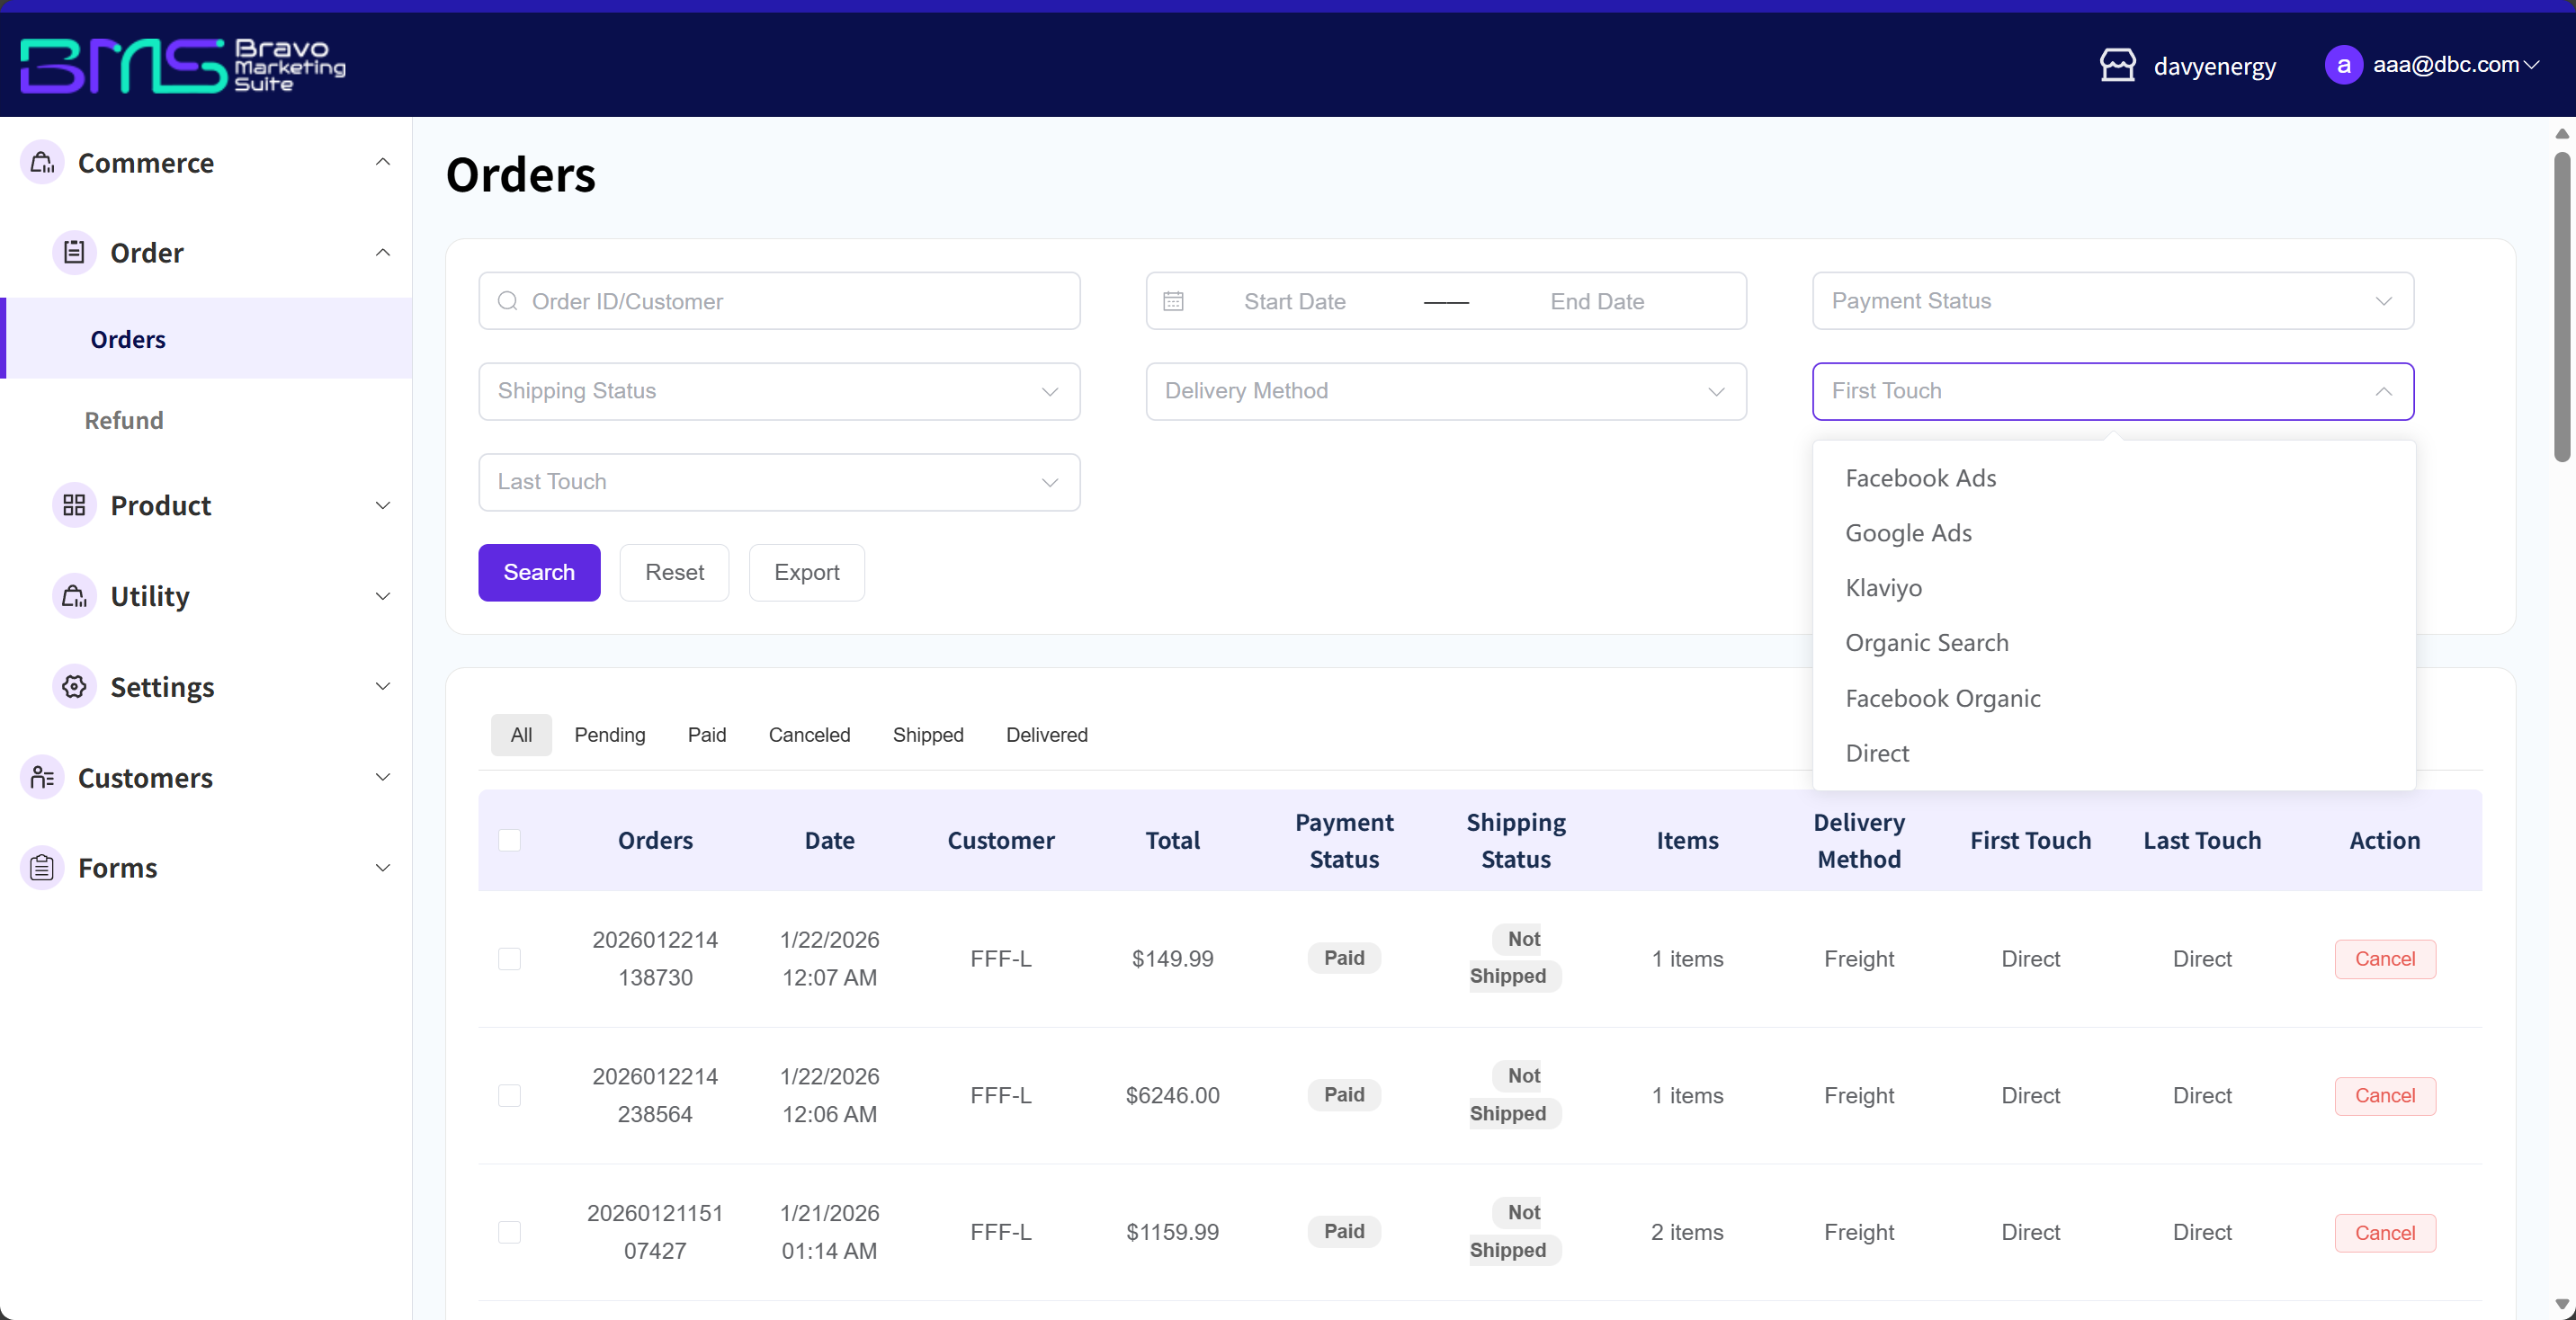The height and width of the screenshot is (1320, 2576).
Task: Click the Product grid icon
Action: (74, 505)
